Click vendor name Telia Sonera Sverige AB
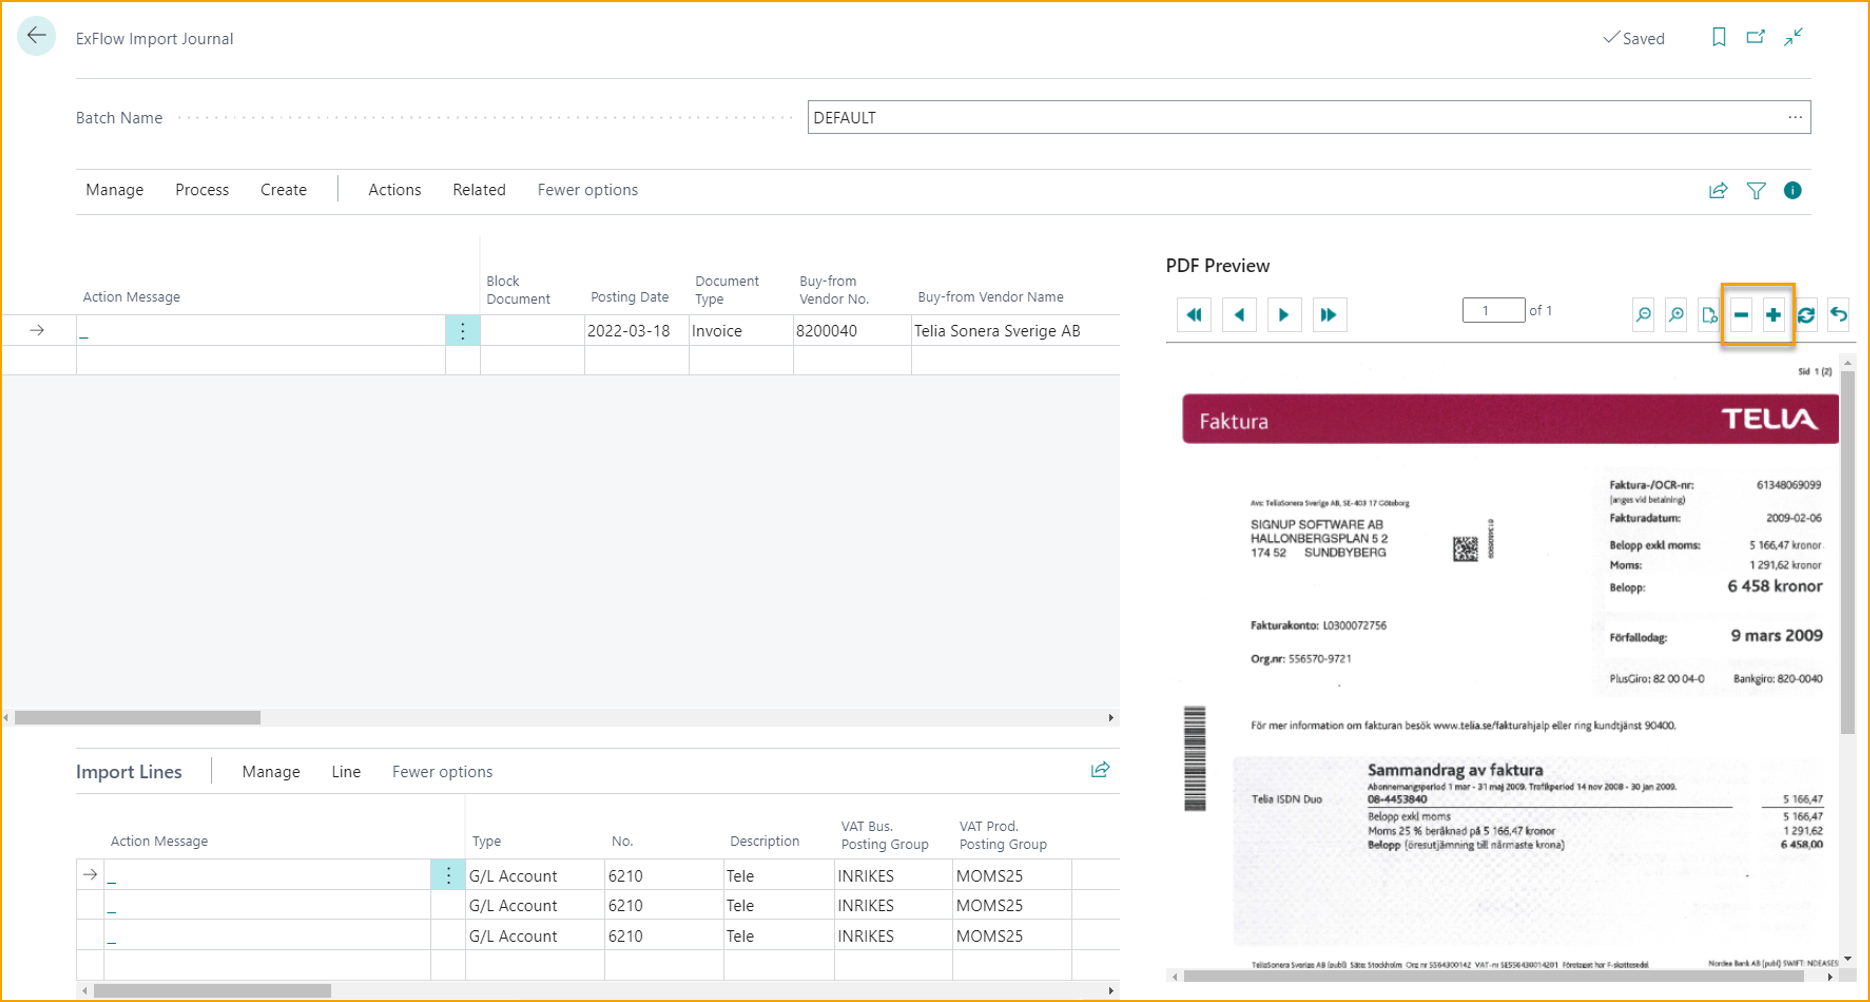This screenshot has height=1002, width=1870. [1015, 331]
